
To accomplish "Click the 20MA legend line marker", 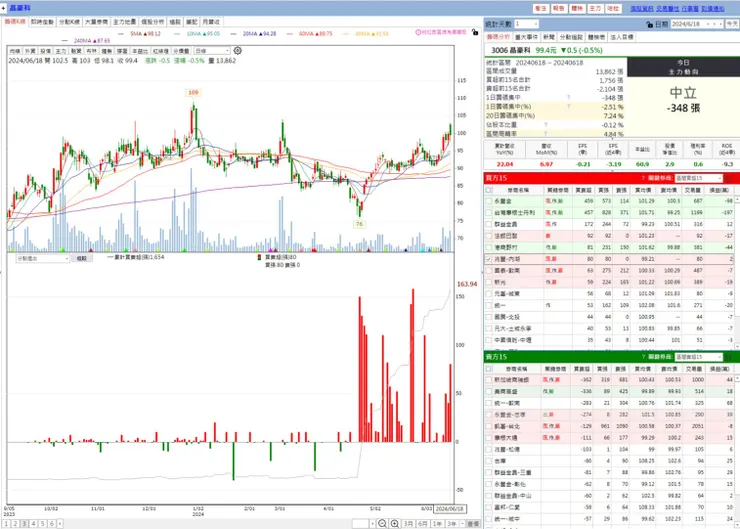I will pos(234,34).
